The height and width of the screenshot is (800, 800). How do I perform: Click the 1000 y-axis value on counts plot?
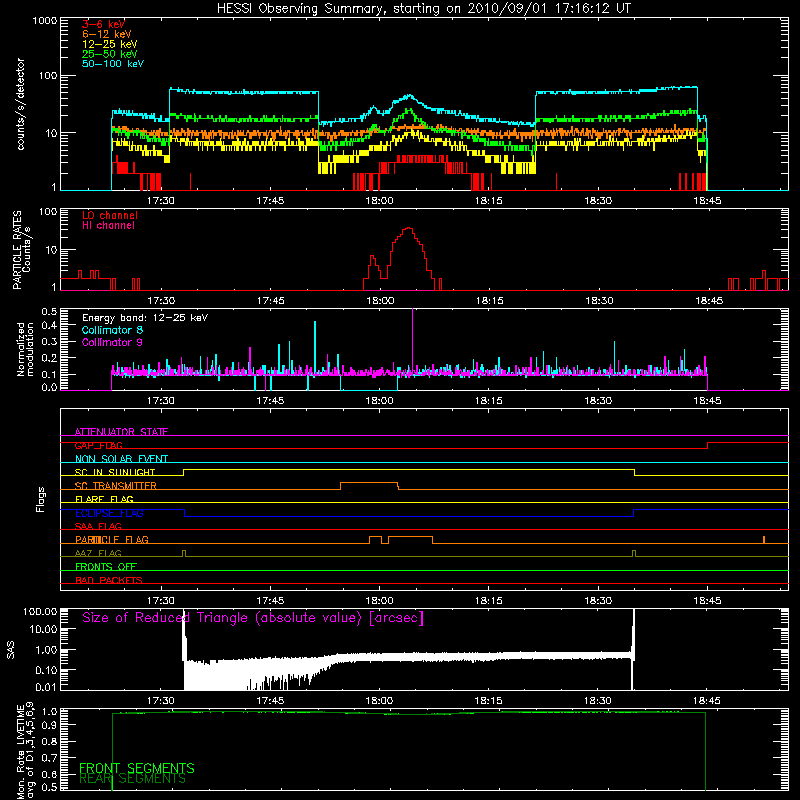point(45,21)
